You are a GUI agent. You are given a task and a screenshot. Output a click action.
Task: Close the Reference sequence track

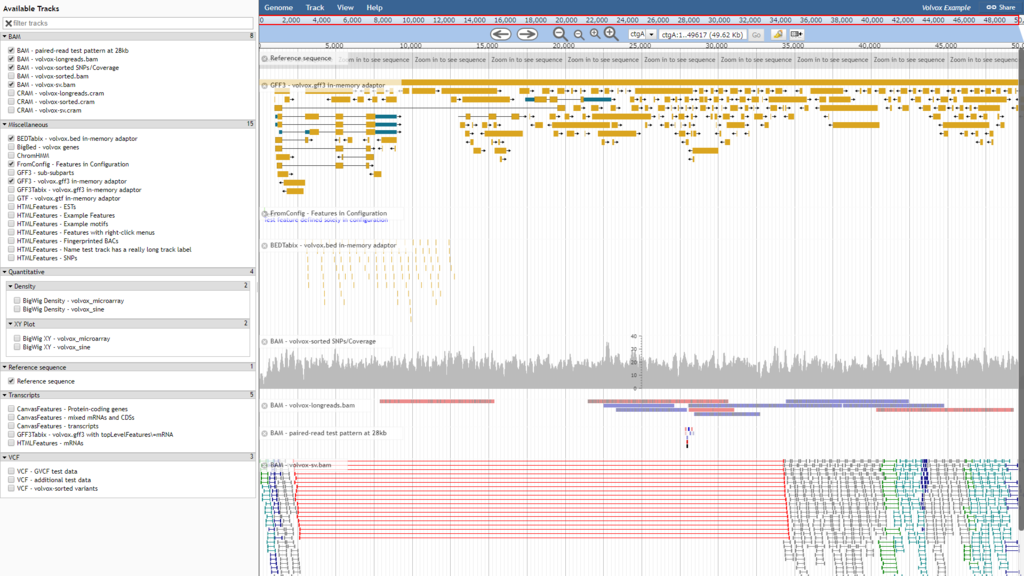[264, 58]
